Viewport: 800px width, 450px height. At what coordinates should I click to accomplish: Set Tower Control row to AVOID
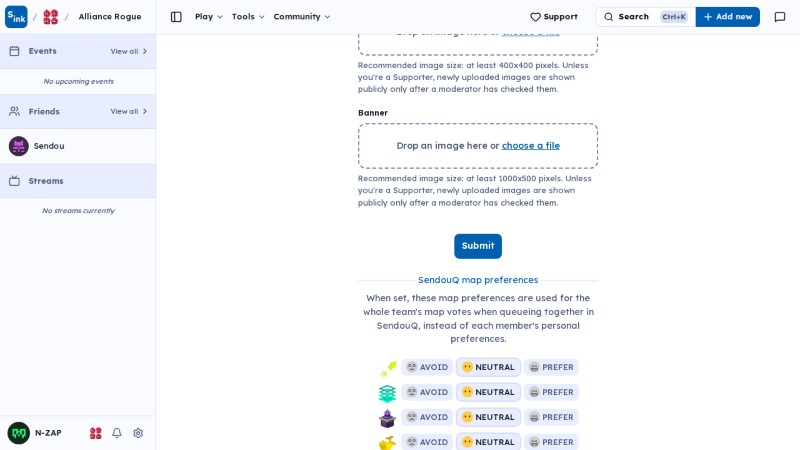pos(427,417)
